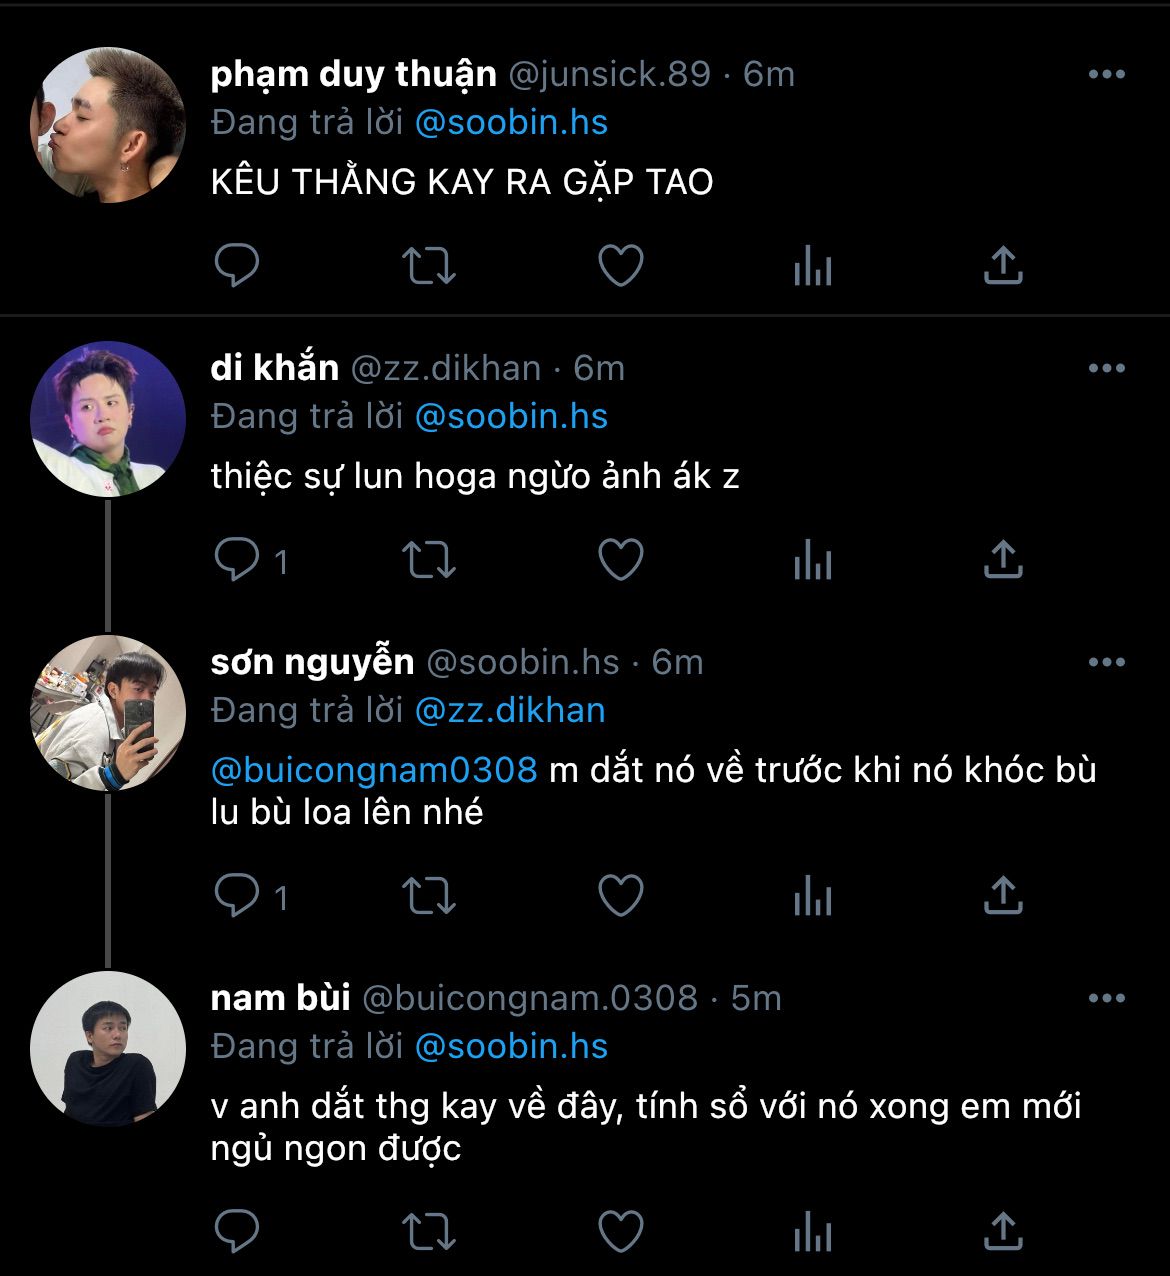Open nam bùi's profile picture

point(108,1049)
